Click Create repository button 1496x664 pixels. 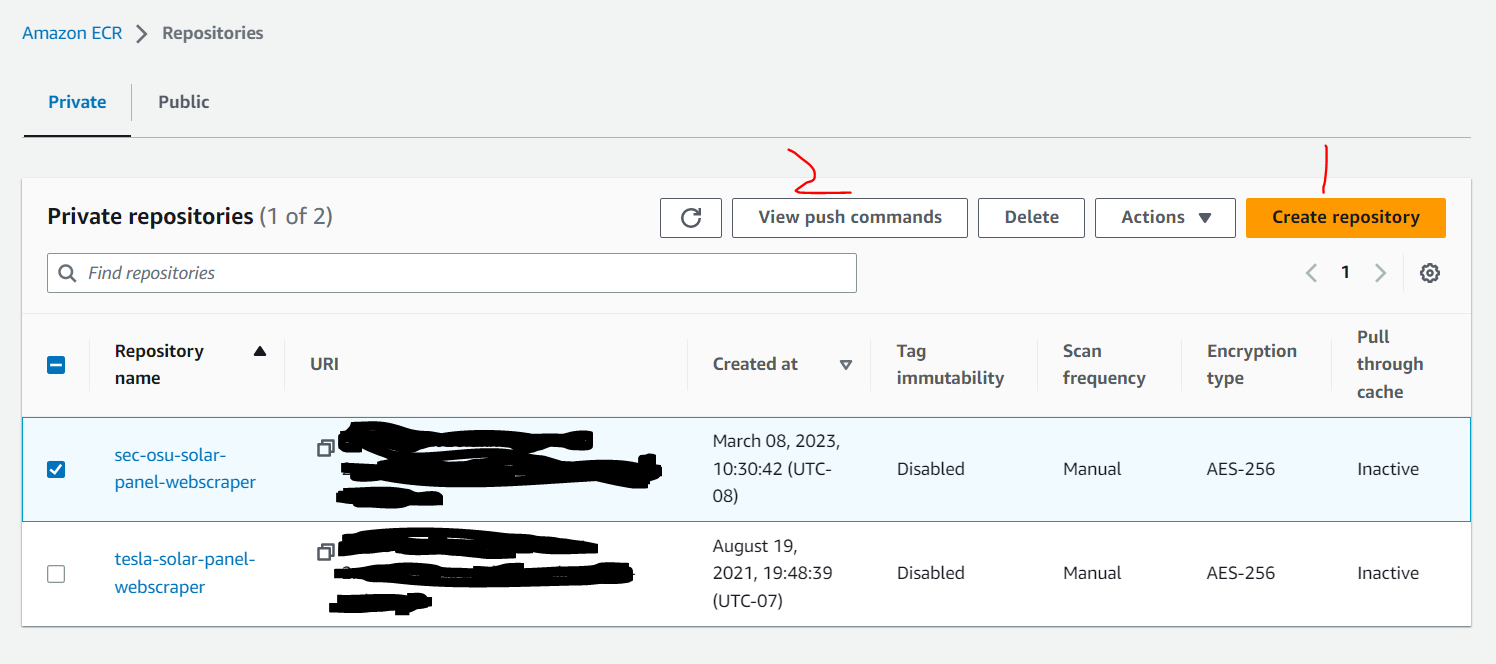click(1346, 218)
